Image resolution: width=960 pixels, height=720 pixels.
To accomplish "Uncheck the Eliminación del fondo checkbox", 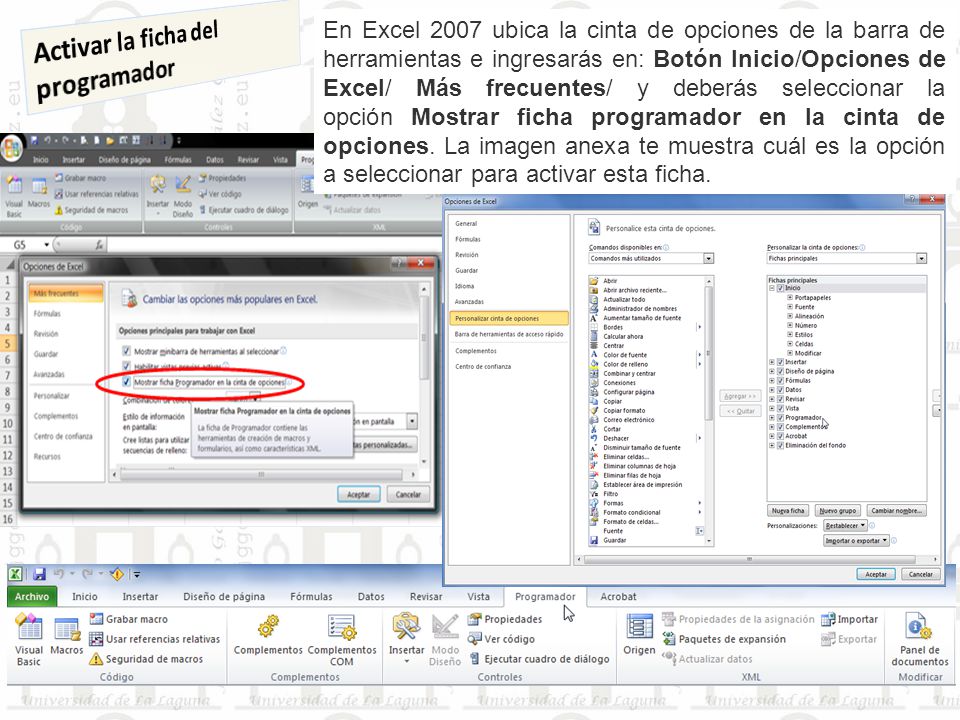I will 781,445.
